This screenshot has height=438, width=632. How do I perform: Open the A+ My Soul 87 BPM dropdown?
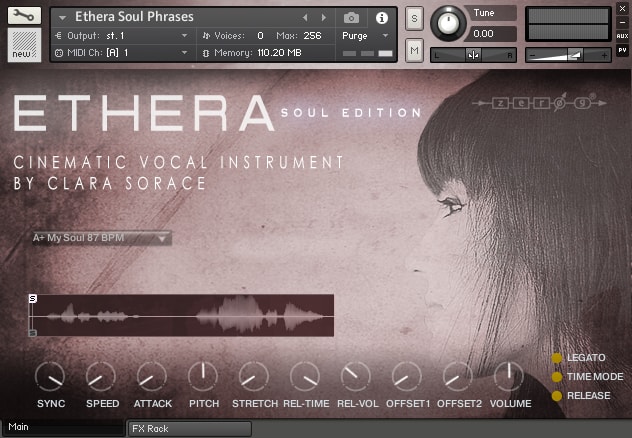tap(102, 238)
